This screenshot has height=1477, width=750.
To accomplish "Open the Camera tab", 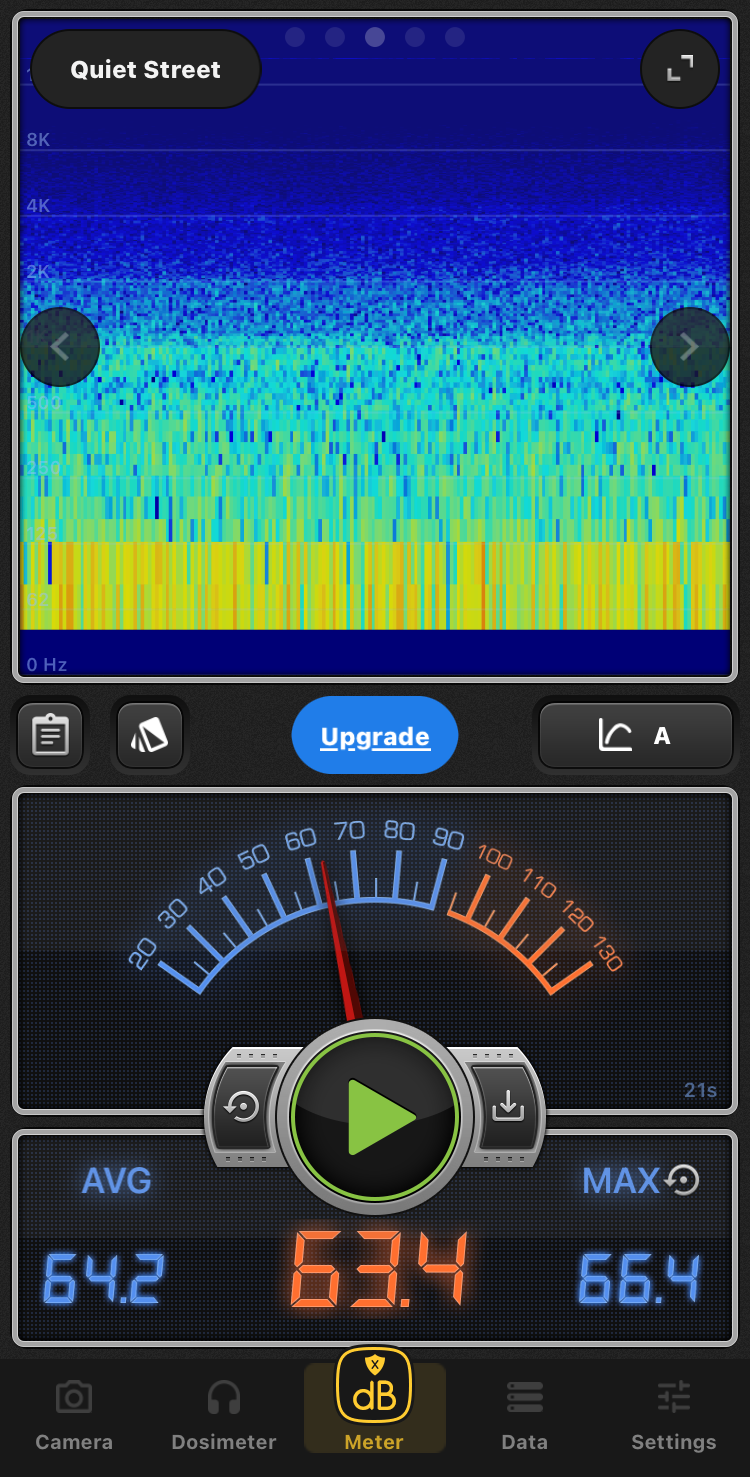I will 74,1415.
